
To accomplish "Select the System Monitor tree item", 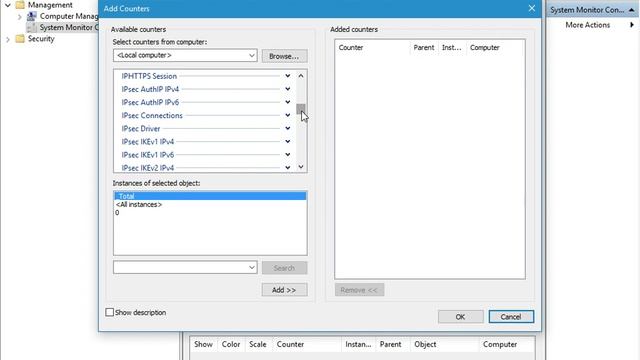I will pyautogui.click(x=68, y=27).
